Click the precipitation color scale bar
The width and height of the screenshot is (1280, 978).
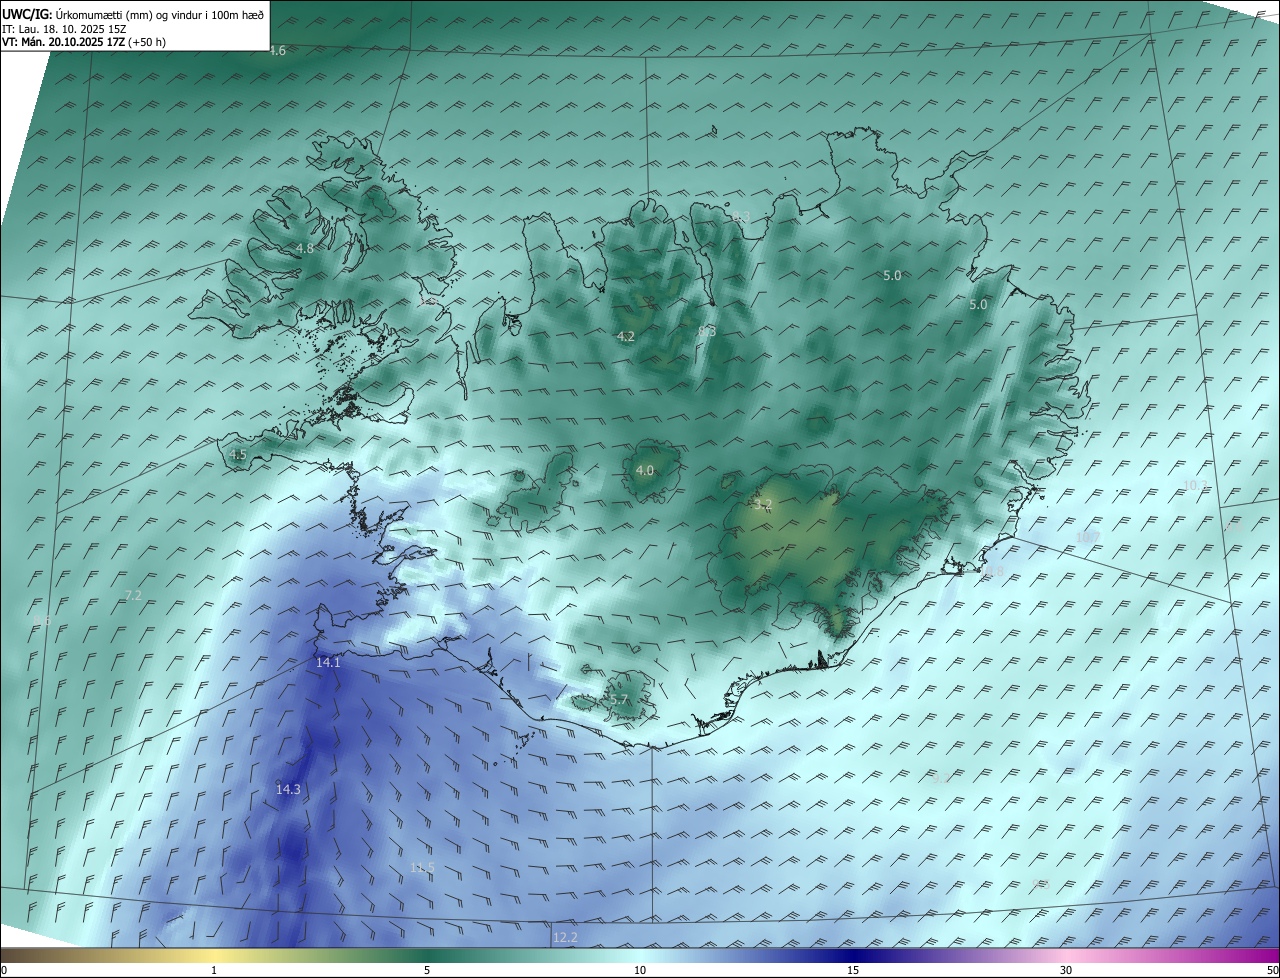tap(640, 956)
